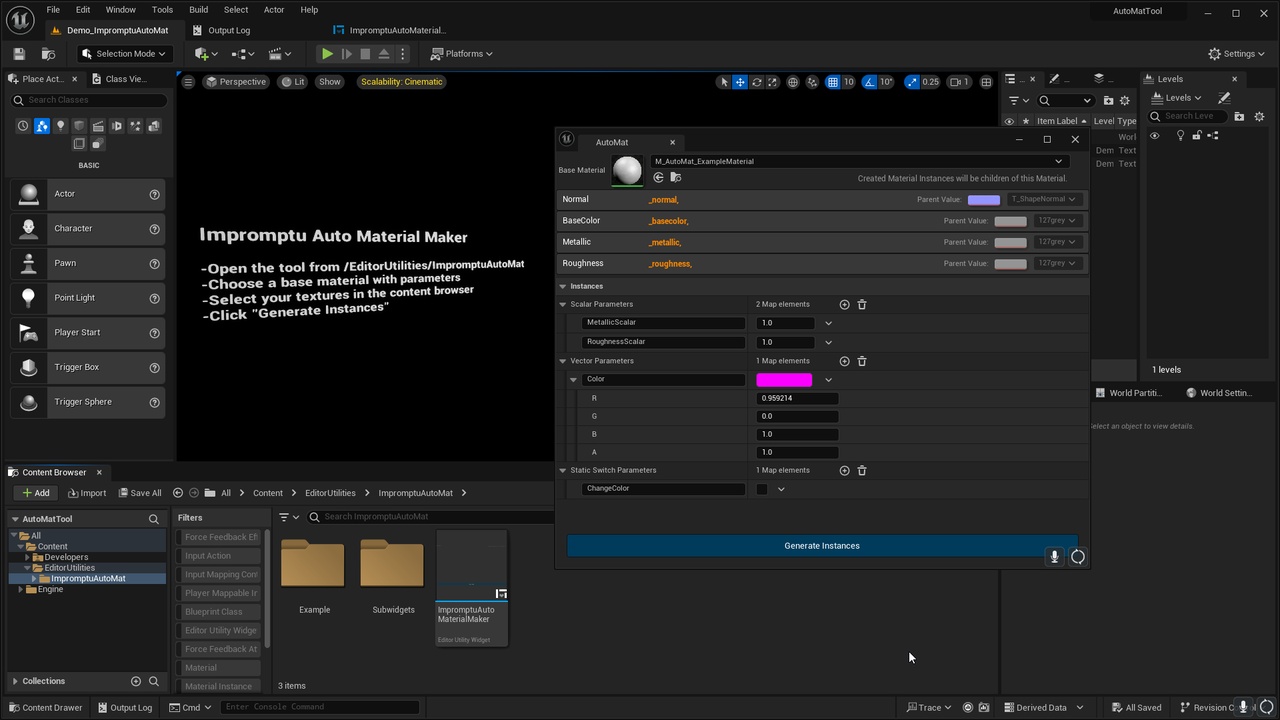Use selected asset arrow icon under Base Material

(x=658, y=178)
